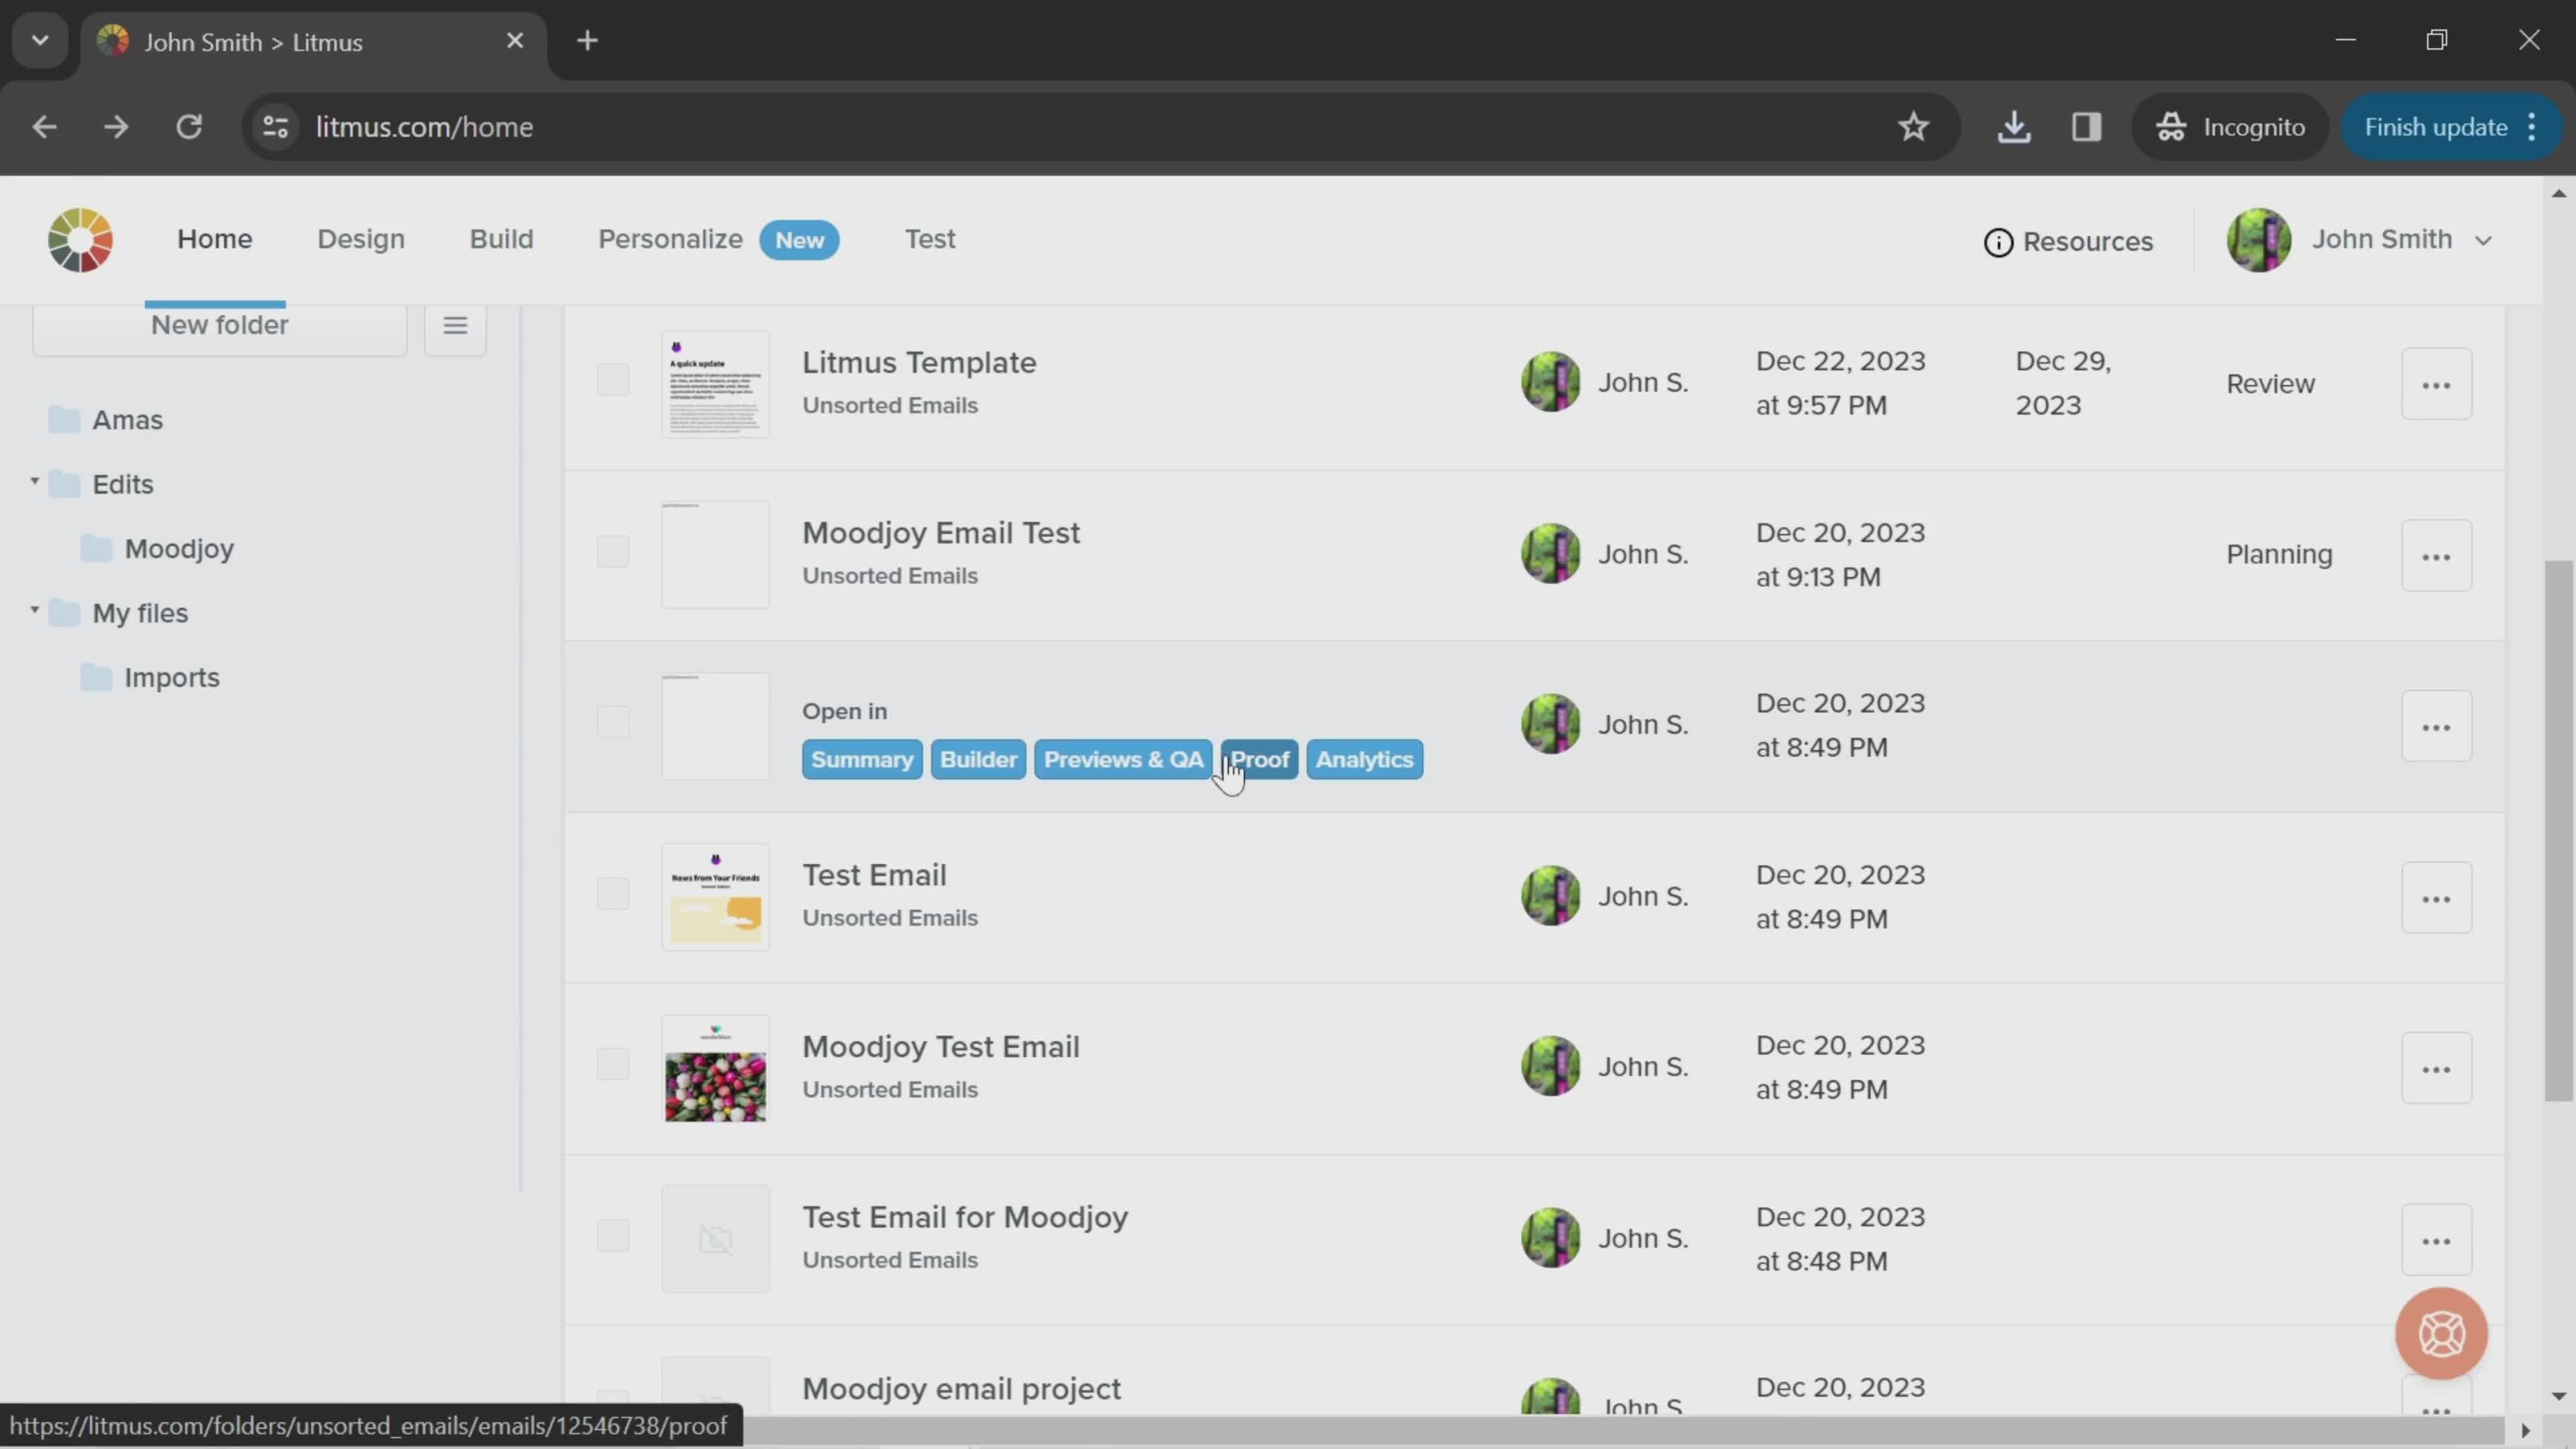Click the Litmus app logo icon

pyautogui.click(x=80, y=239)
